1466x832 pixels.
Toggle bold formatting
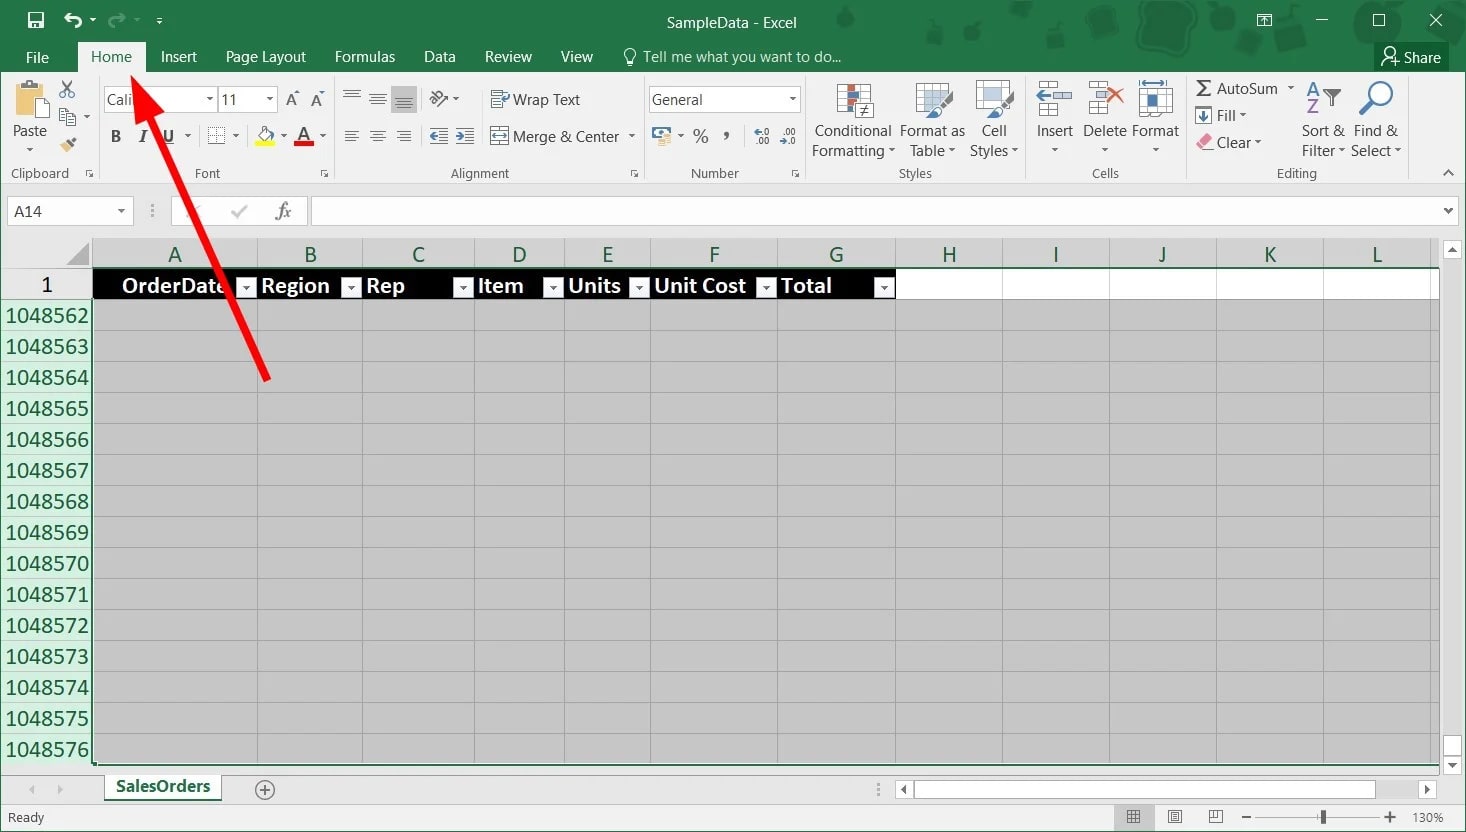(x=115, y=135)
